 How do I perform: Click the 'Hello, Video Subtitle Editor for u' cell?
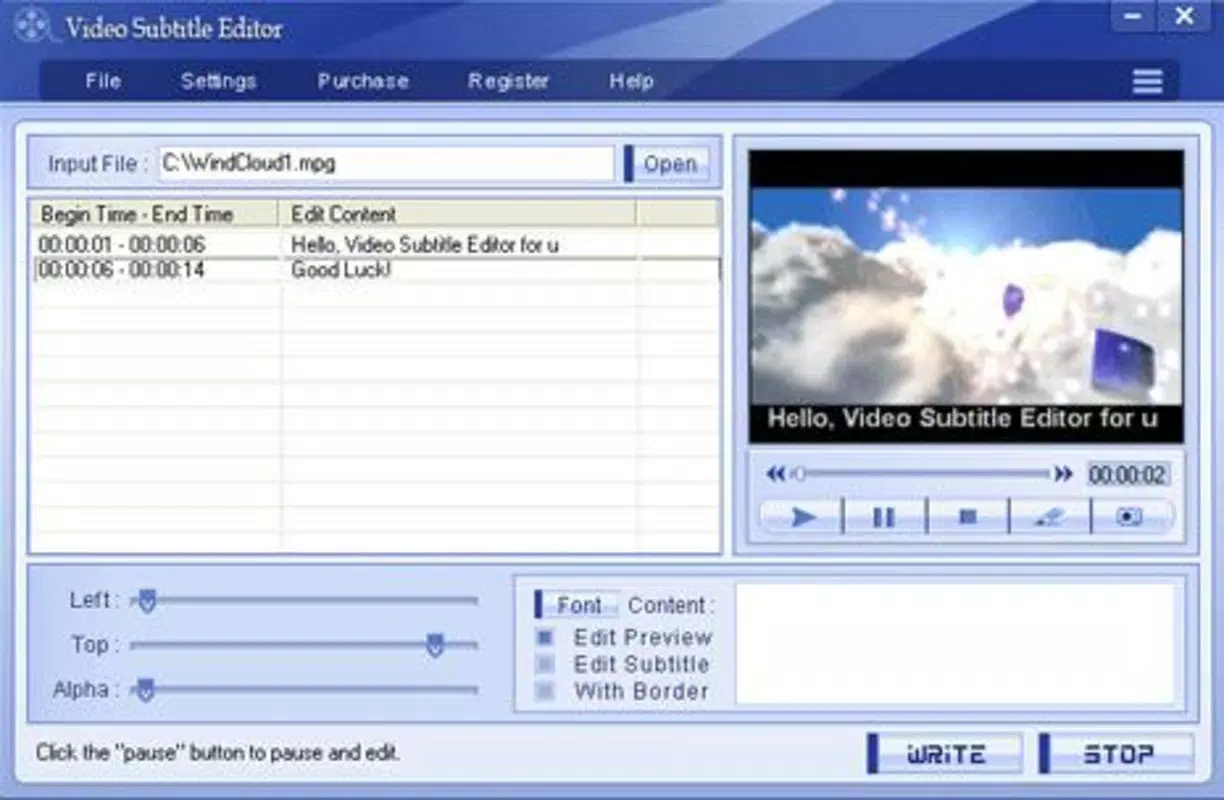click(425, 244)
